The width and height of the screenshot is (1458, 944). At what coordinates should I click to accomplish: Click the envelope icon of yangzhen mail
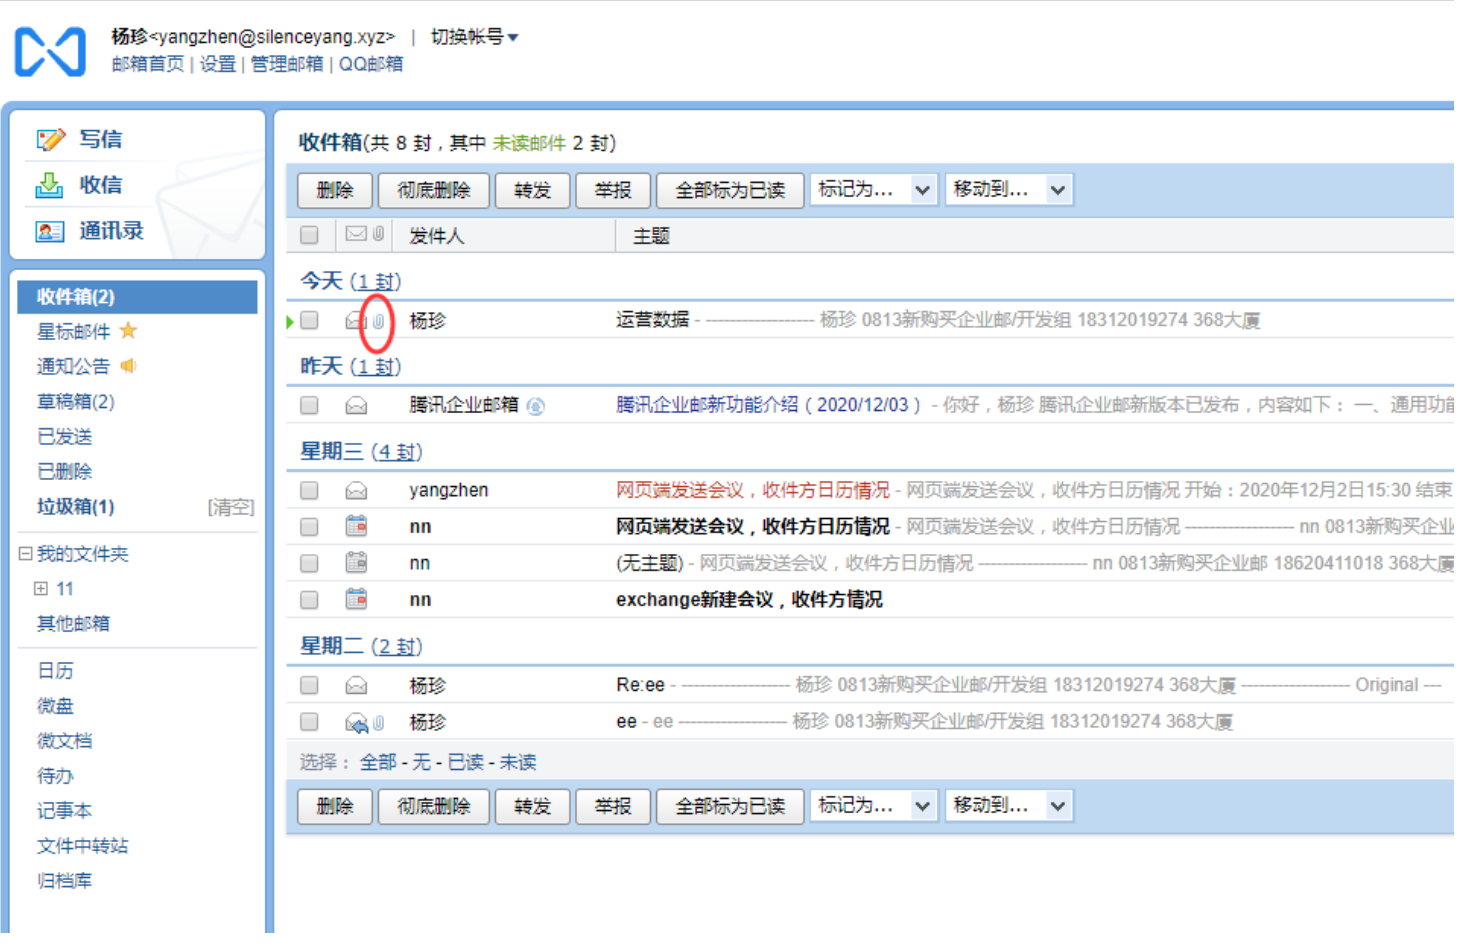(356, 490)
